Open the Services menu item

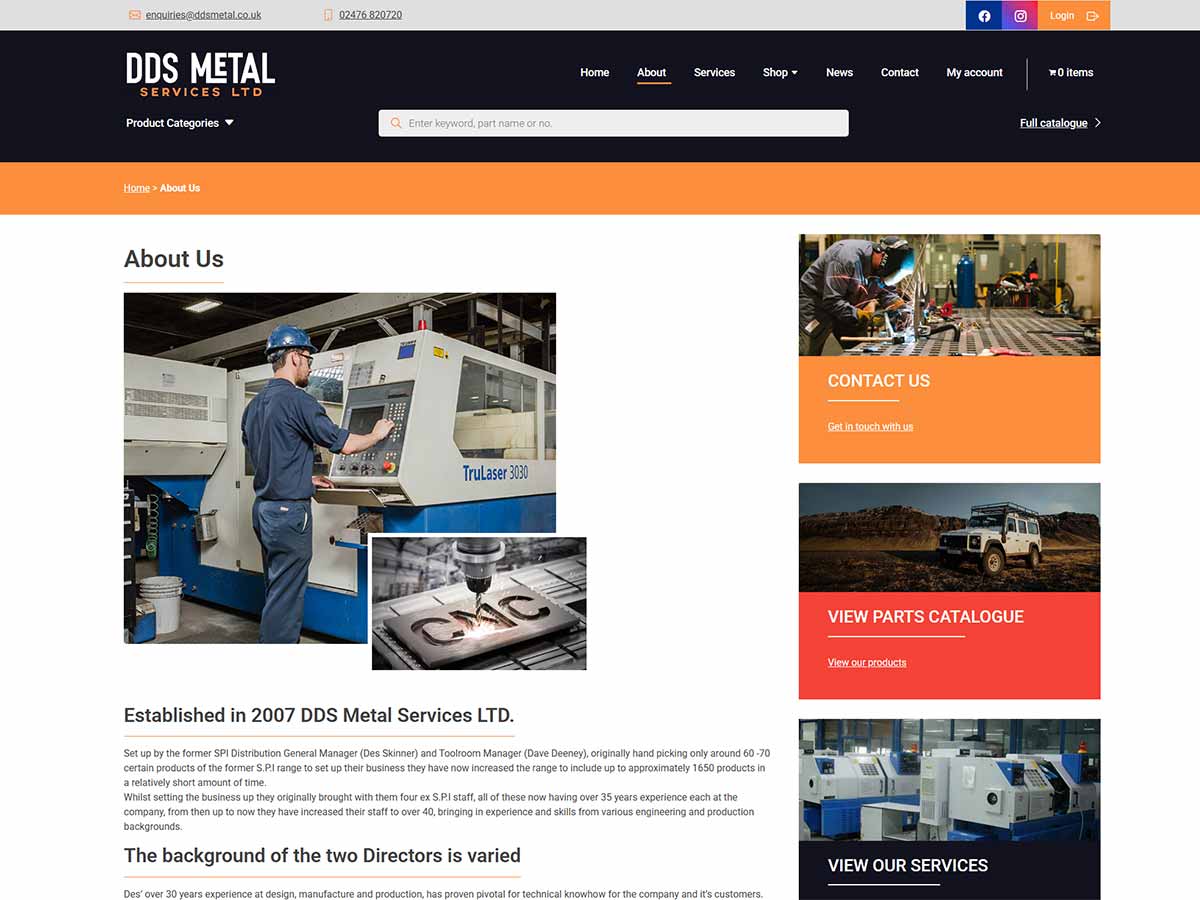pyautogui.click(x=714, y=73)
